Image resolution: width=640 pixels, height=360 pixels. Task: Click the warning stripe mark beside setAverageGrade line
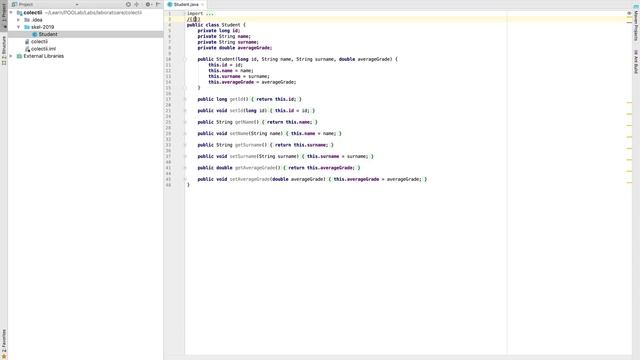[x=629, y=182]
